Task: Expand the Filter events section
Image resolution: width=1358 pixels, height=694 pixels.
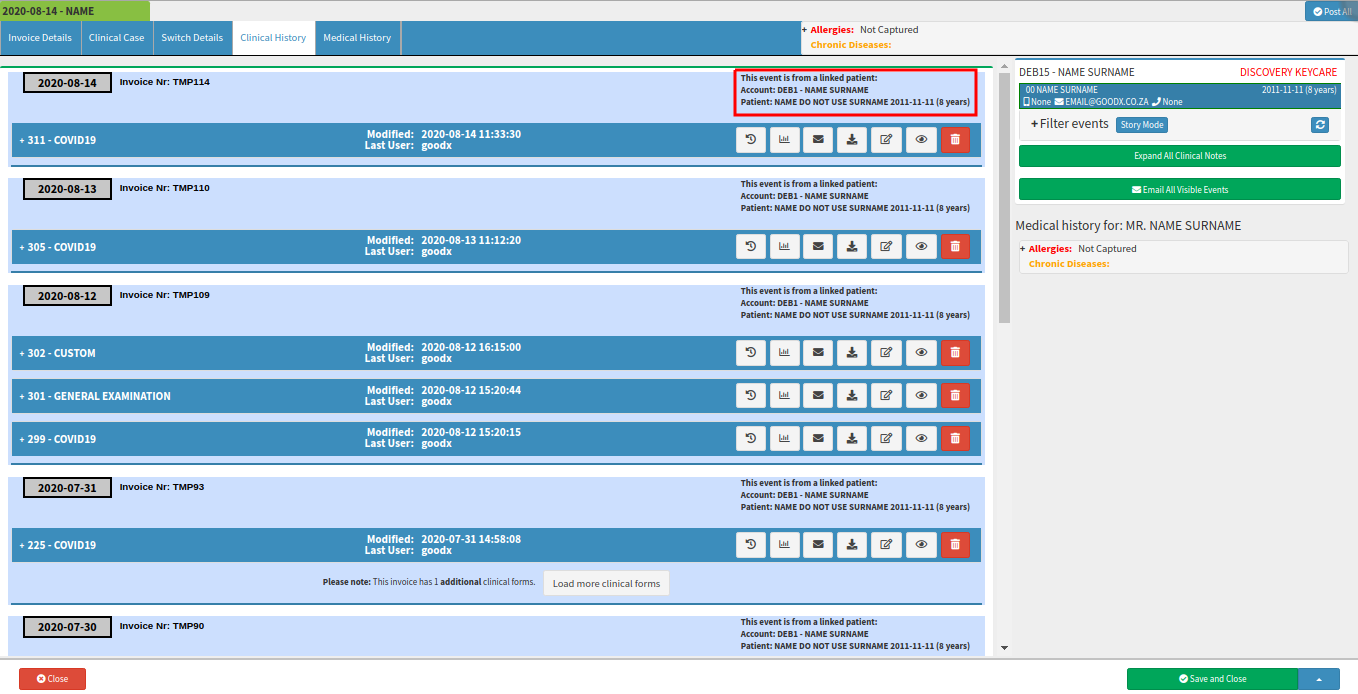Action: point(1069,124)
